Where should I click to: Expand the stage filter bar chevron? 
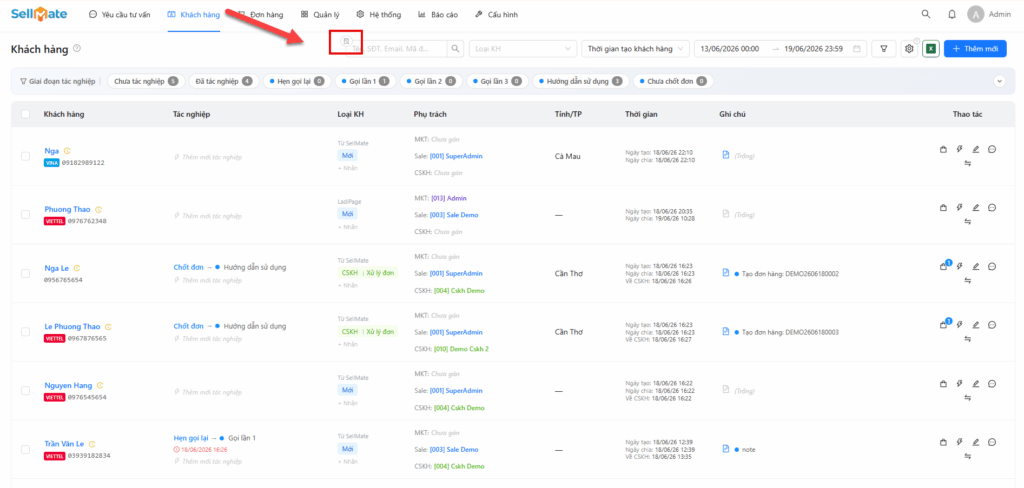point(999,82)
